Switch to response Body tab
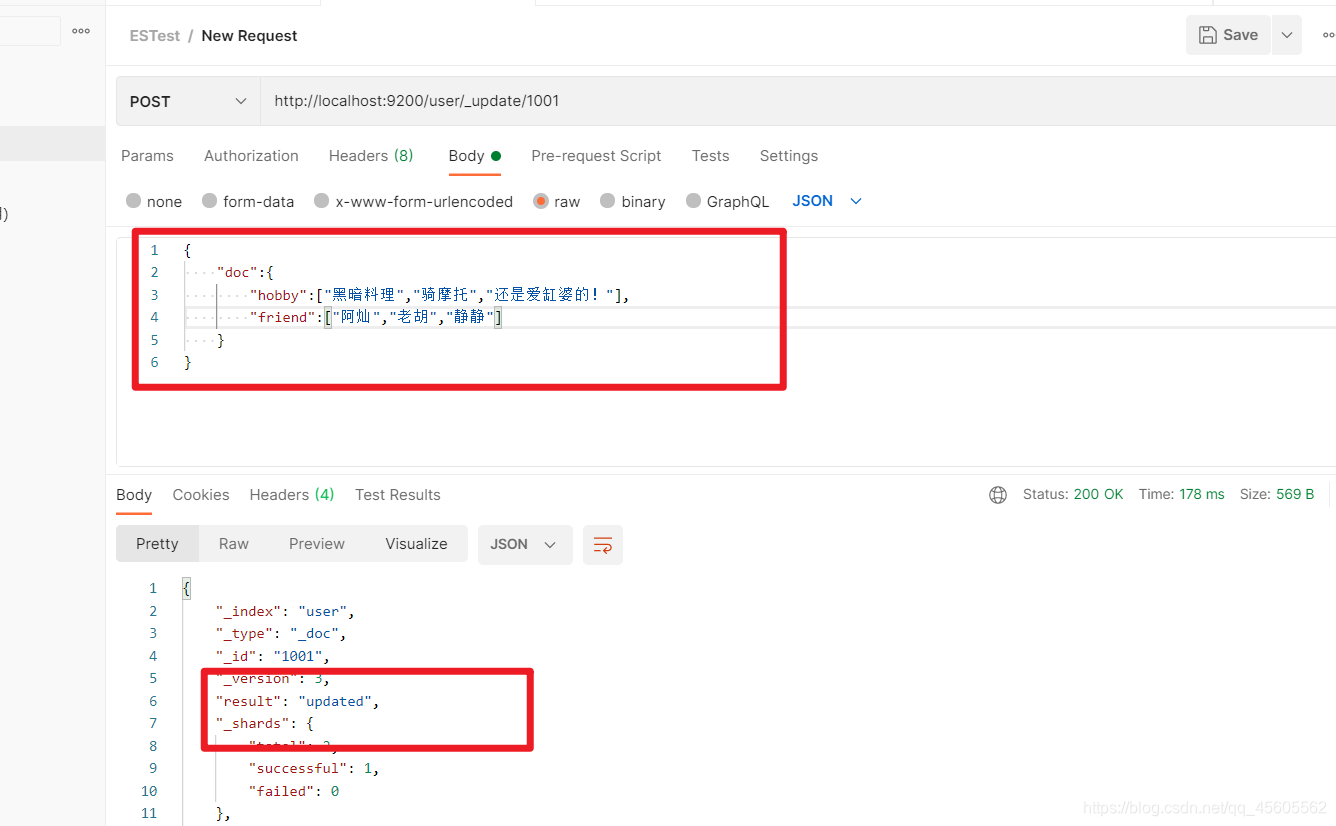 coord(134,495)
